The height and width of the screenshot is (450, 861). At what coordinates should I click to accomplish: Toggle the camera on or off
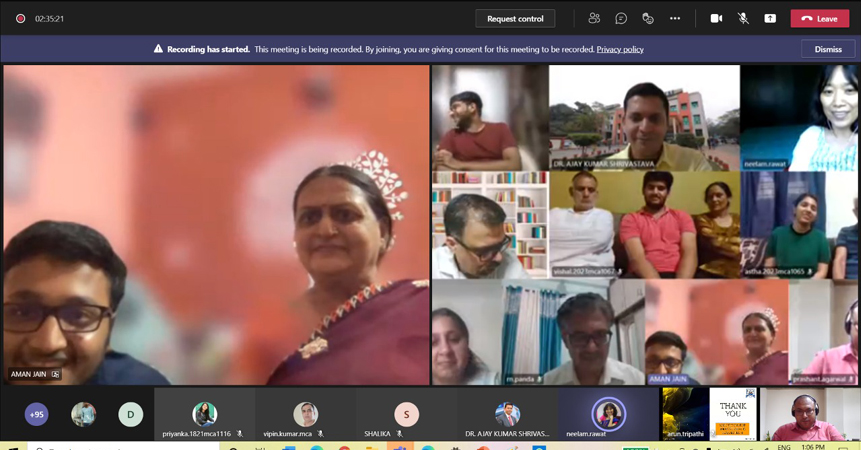[716, 18]
